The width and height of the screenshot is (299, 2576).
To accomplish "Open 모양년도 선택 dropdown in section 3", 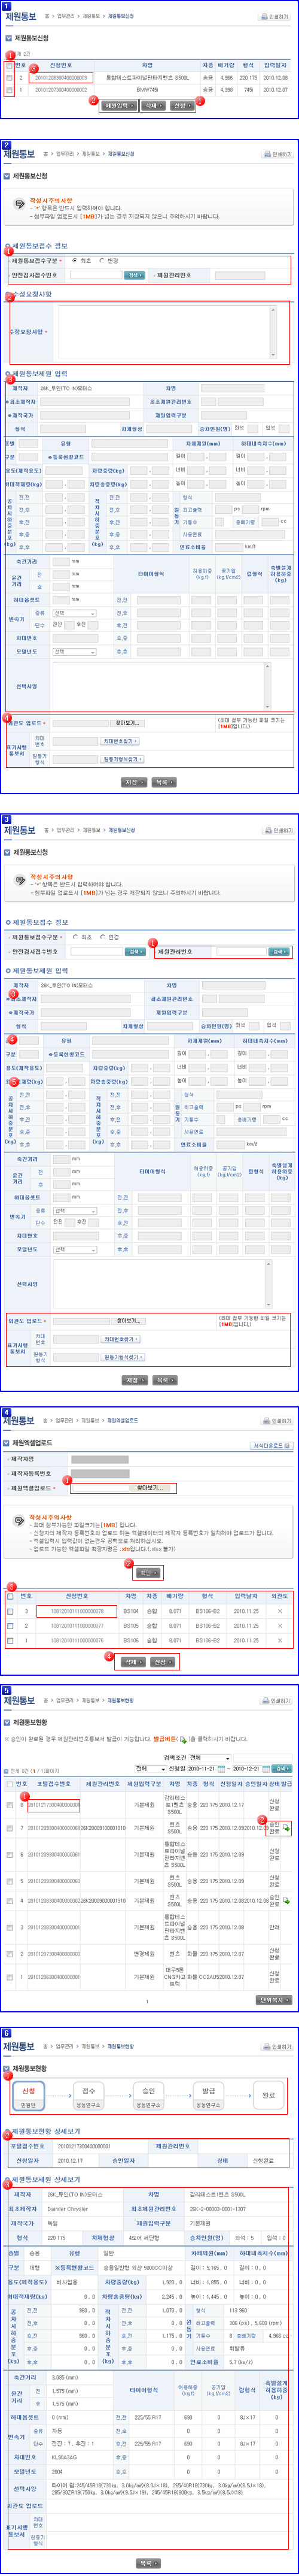I will 75,1249.
